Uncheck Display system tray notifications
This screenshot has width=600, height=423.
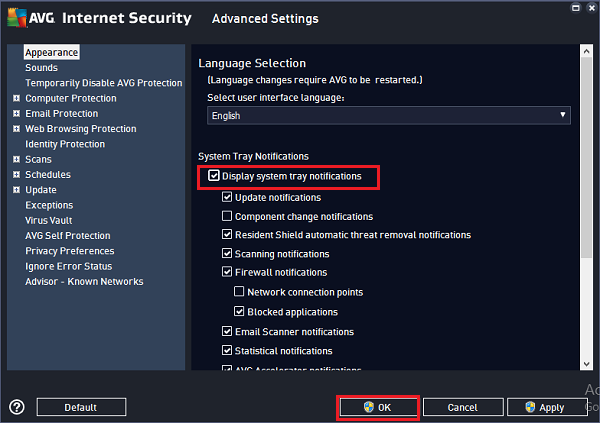(215, 177)
